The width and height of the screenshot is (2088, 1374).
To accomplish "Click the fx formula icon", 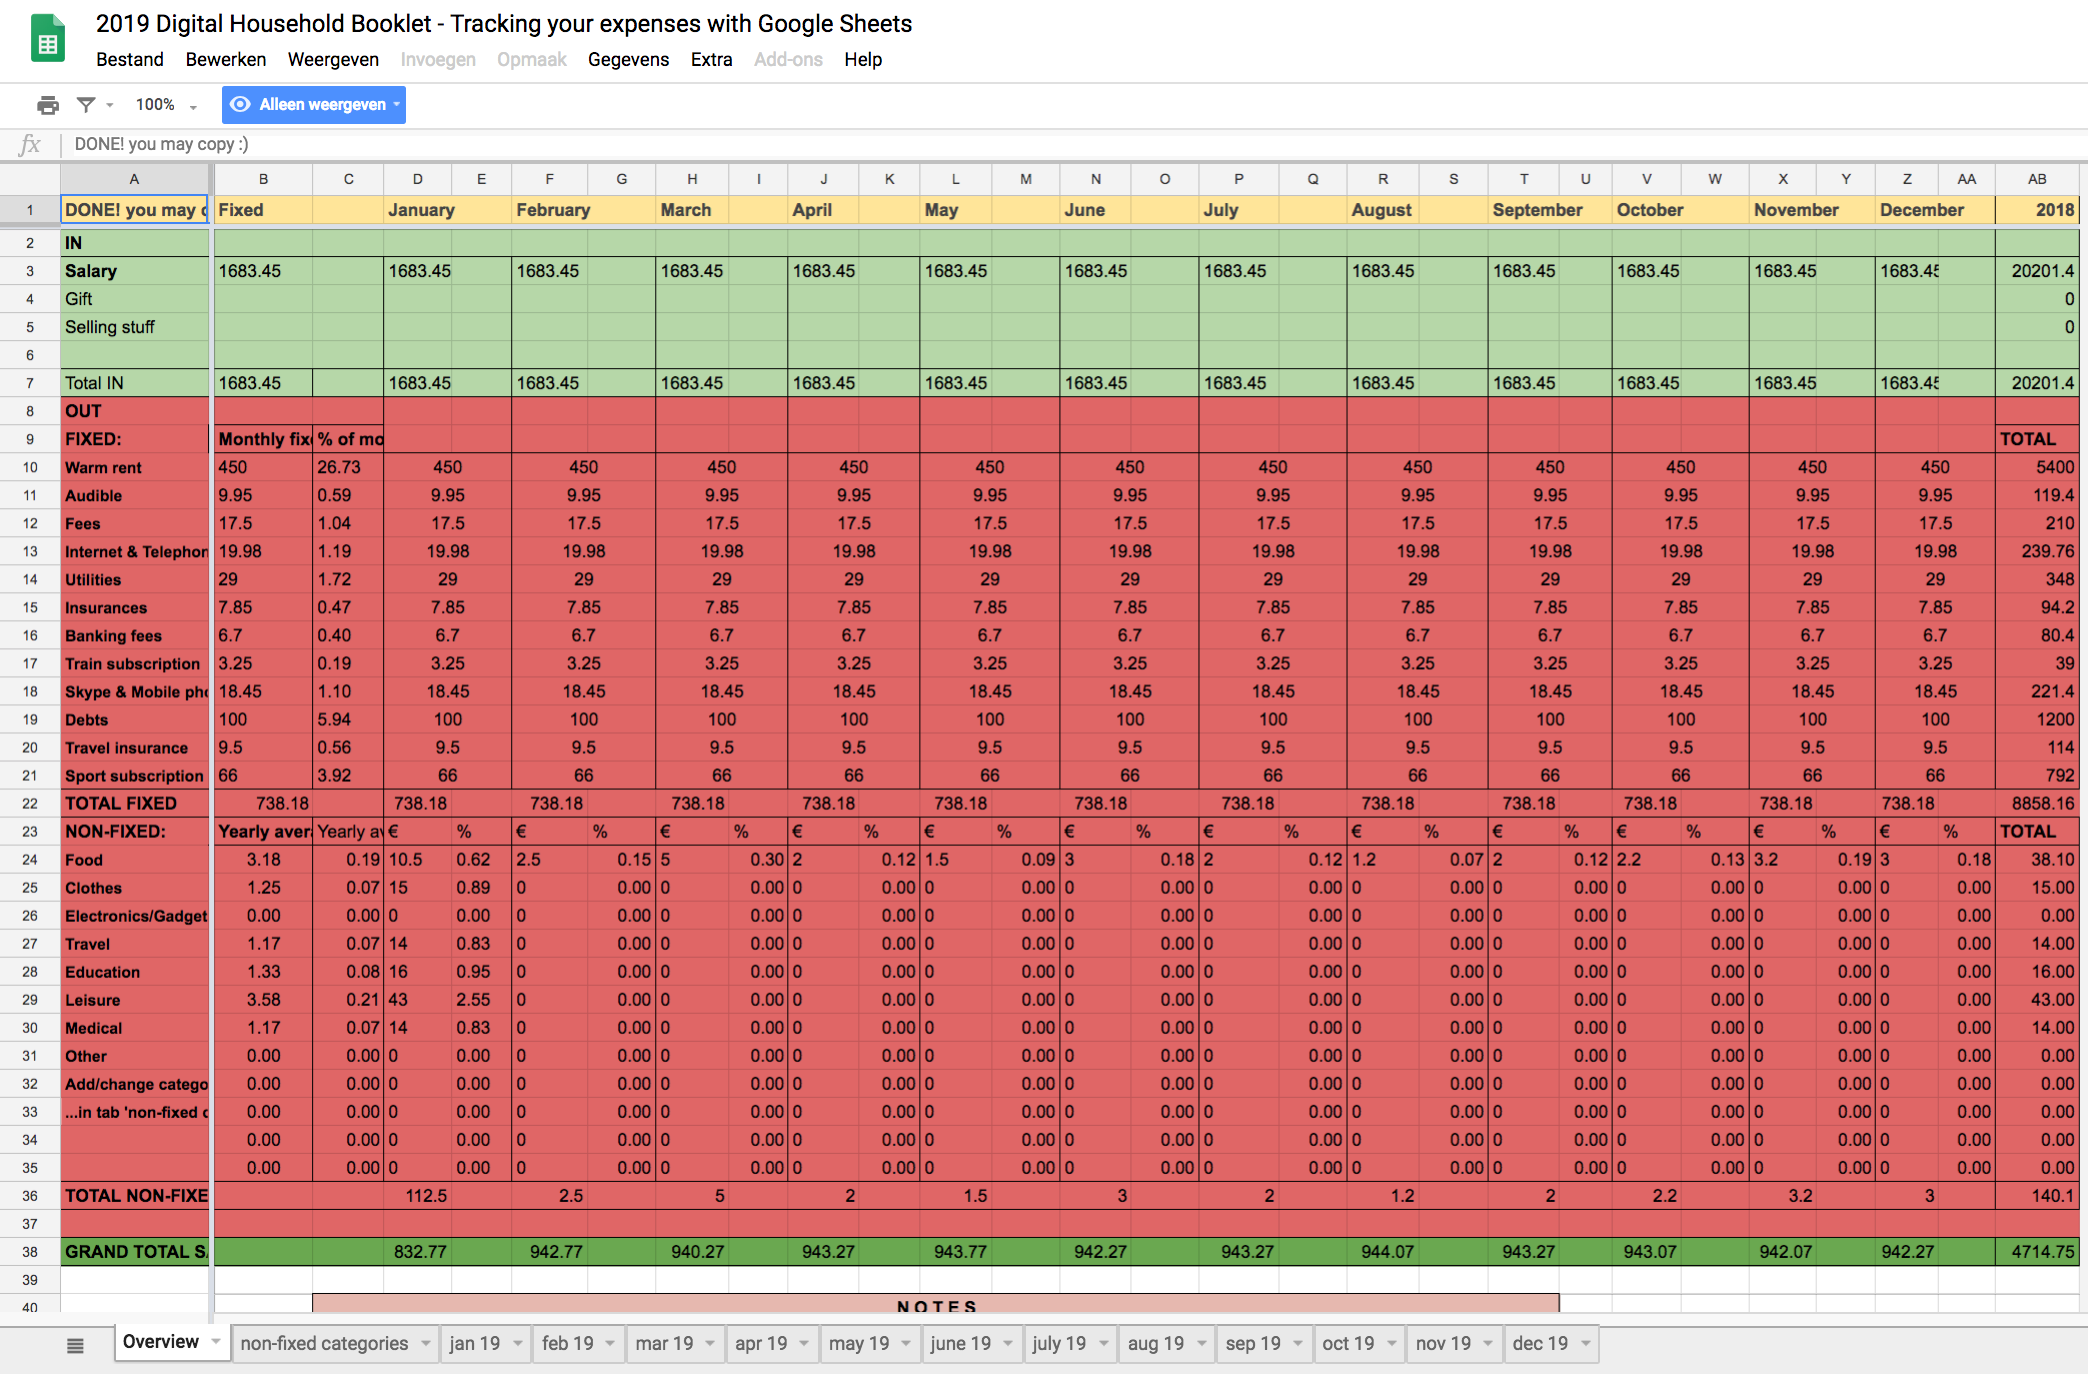I will [30, 145].
